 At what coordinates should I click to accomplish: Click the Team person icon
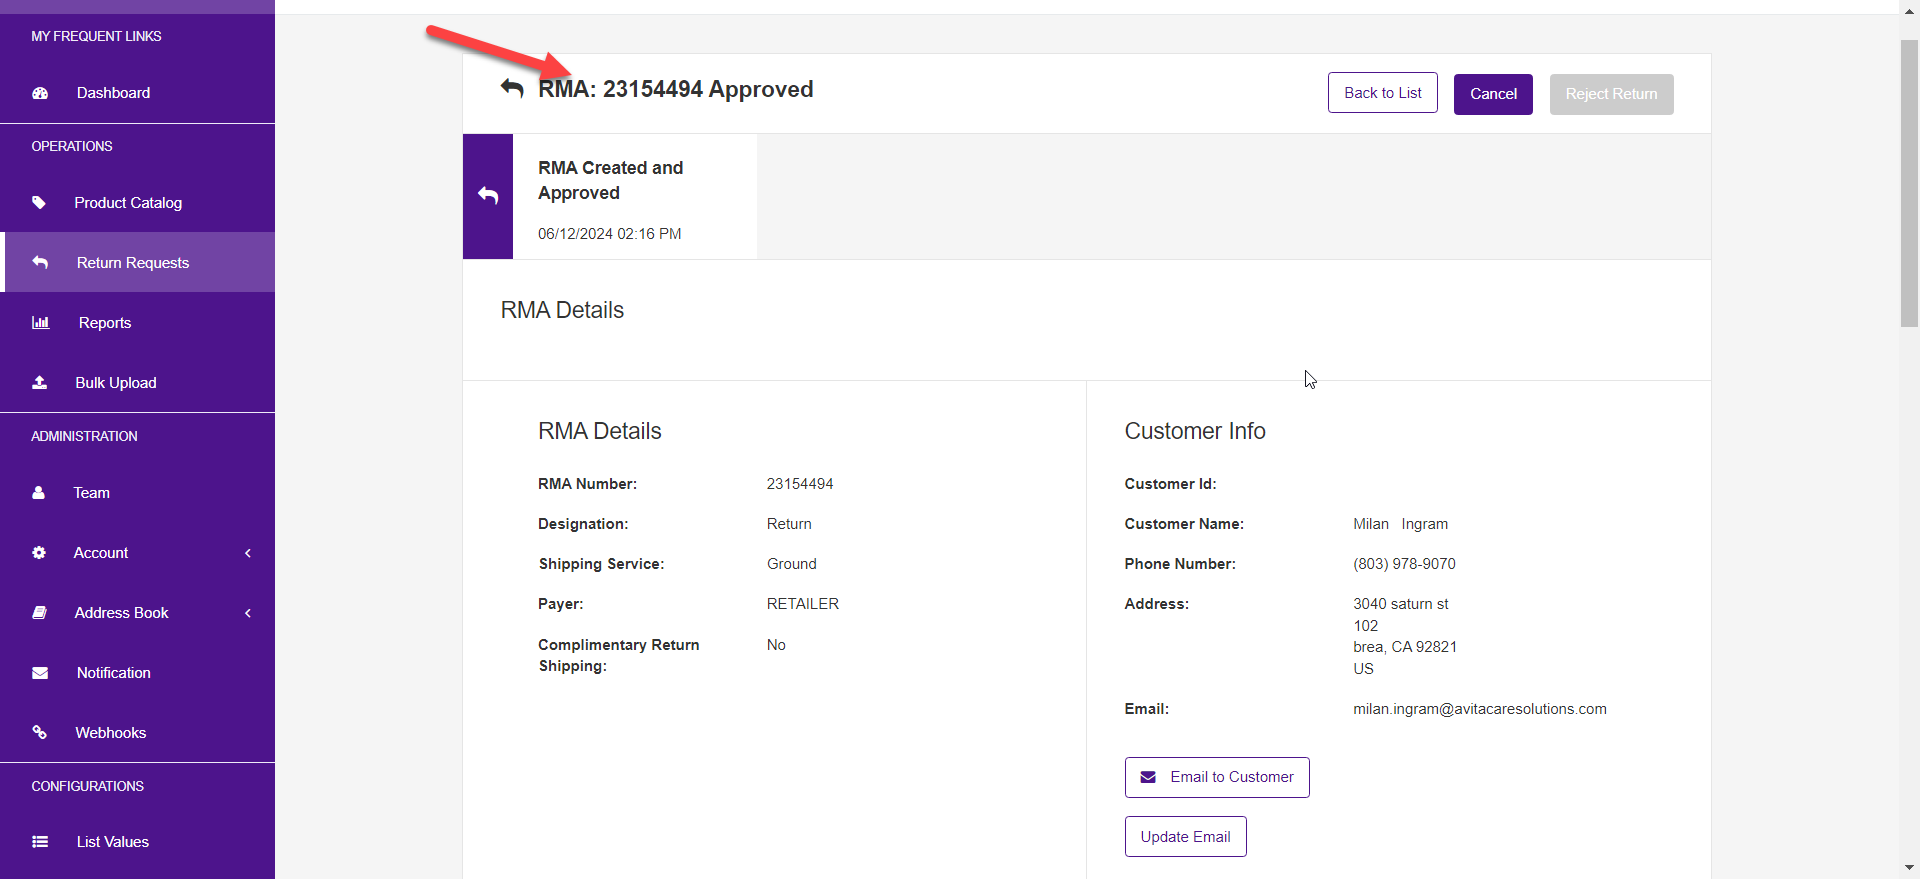pyautogui.click(x=39, y=492)
